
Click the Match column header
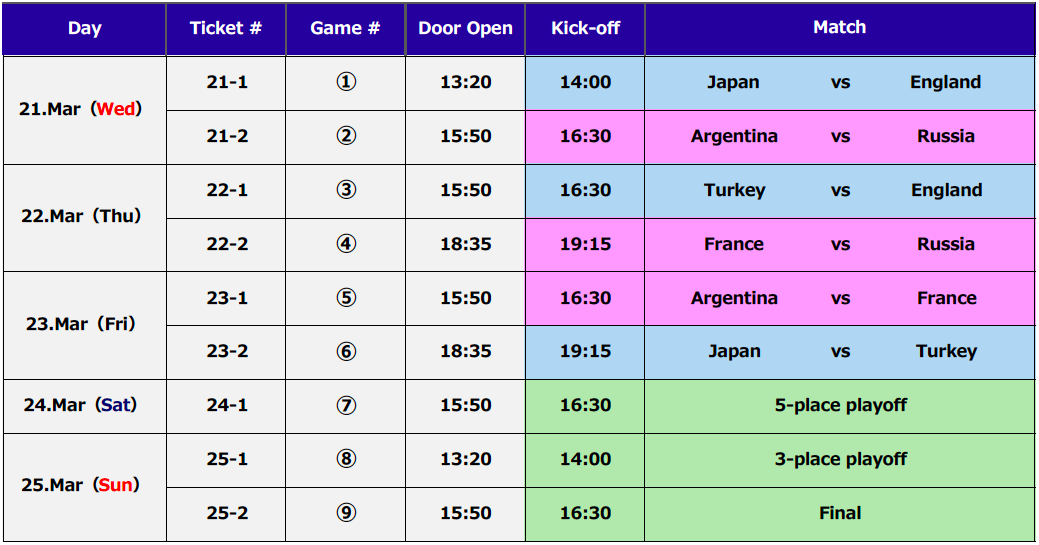(840, 29)
